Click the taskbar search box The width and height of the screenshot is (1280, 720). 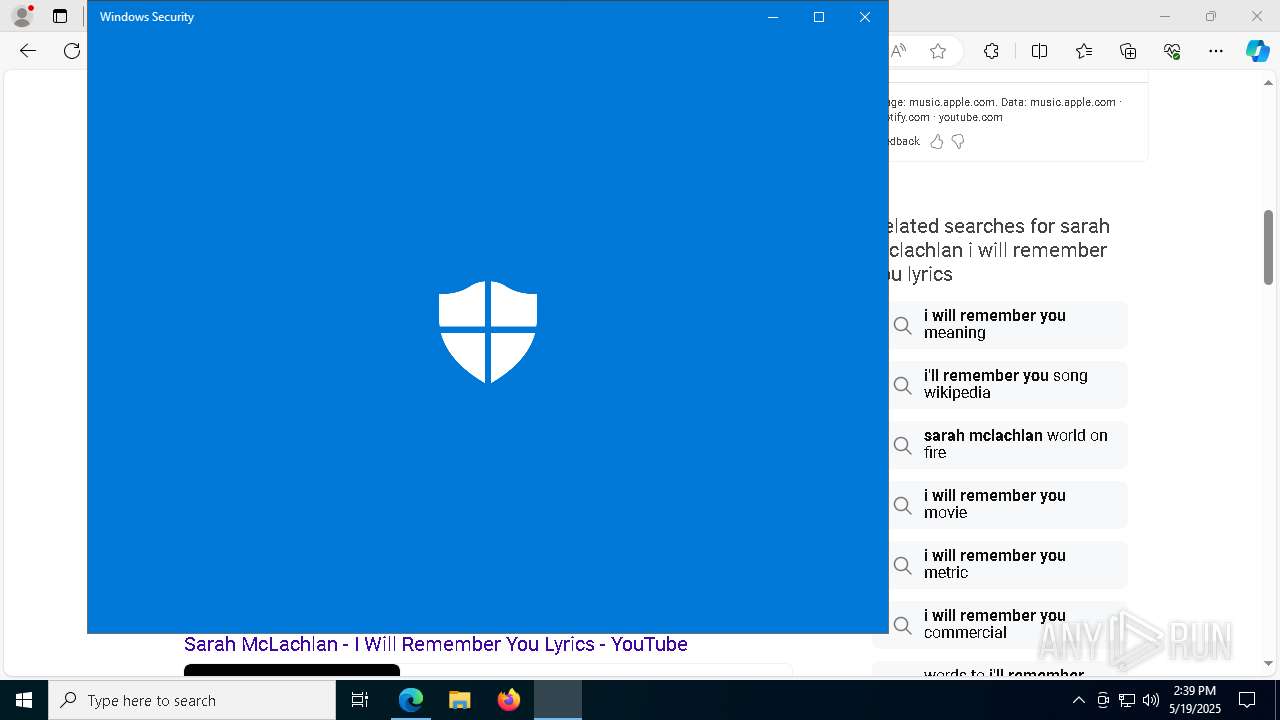click(x=192, y=700)
